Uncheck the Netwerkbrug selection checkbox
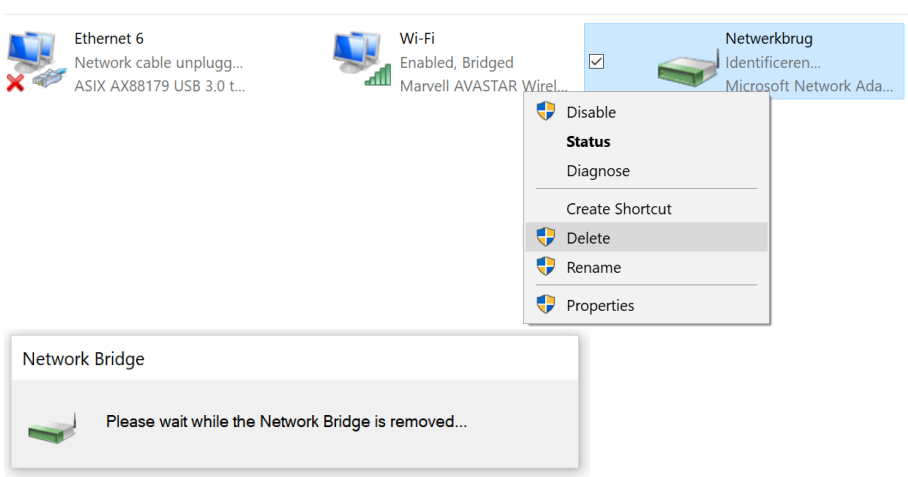Viewport: 908px width, 477px height. point(597,62)
